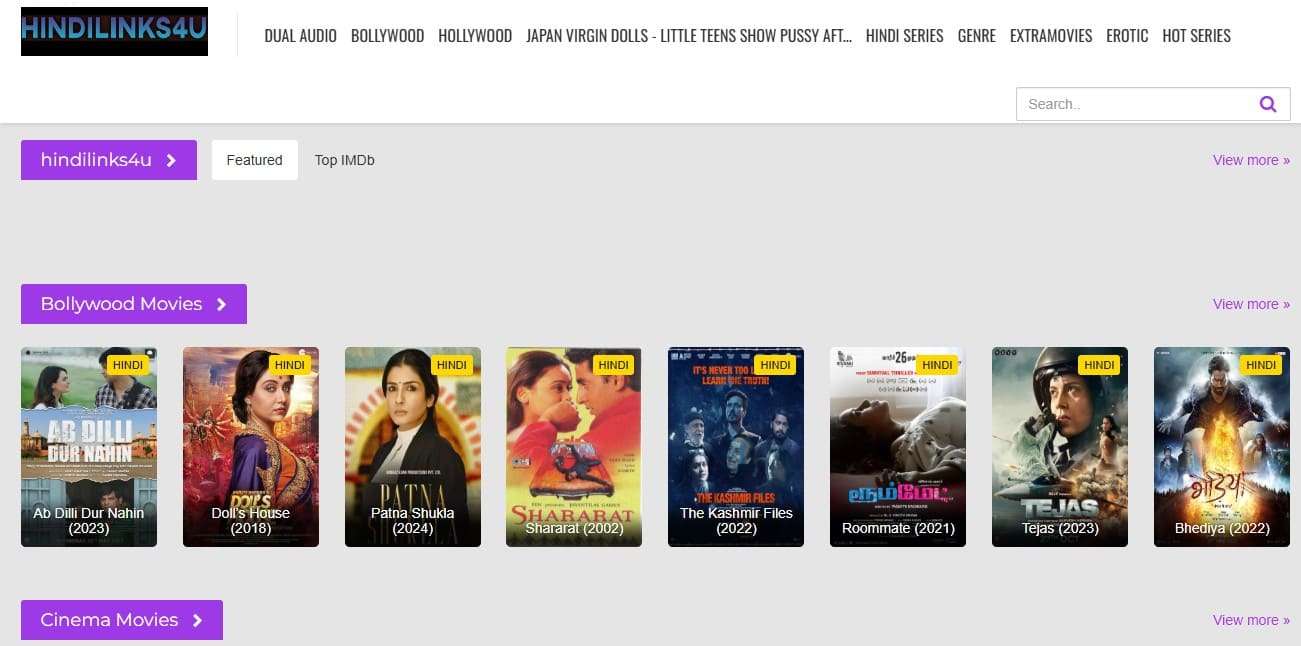This screenshot has height=646, width=1301.
Task: Switch to the Top IMDb tab
Action: click(x=345, y=160)
